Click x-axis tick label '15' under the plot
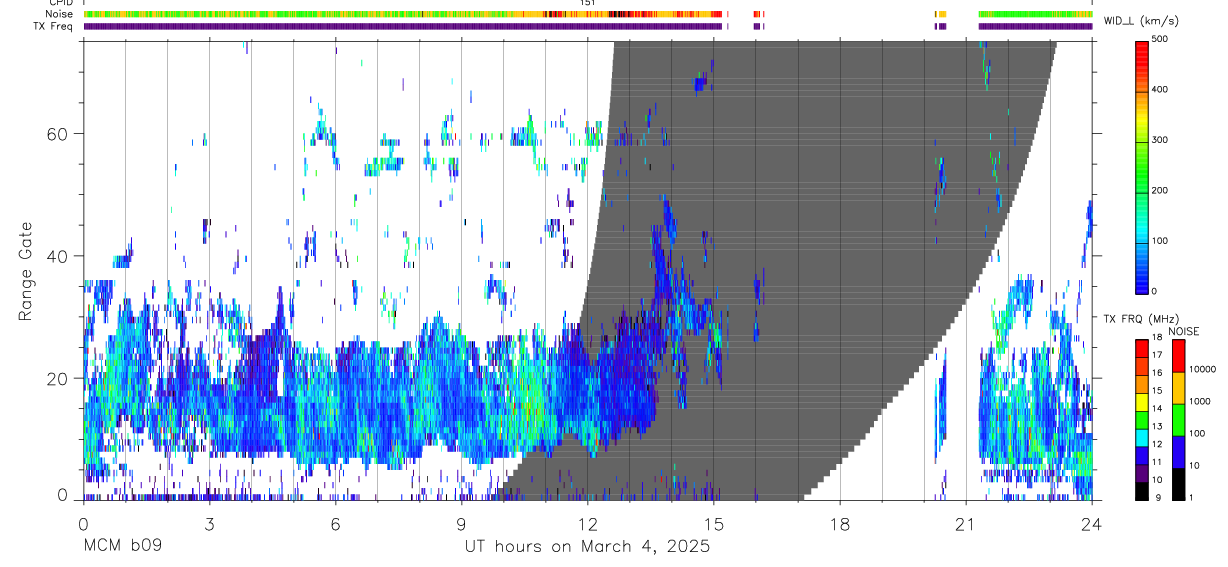The width and height of the screenshot is (1228, 567). (714, 523)
